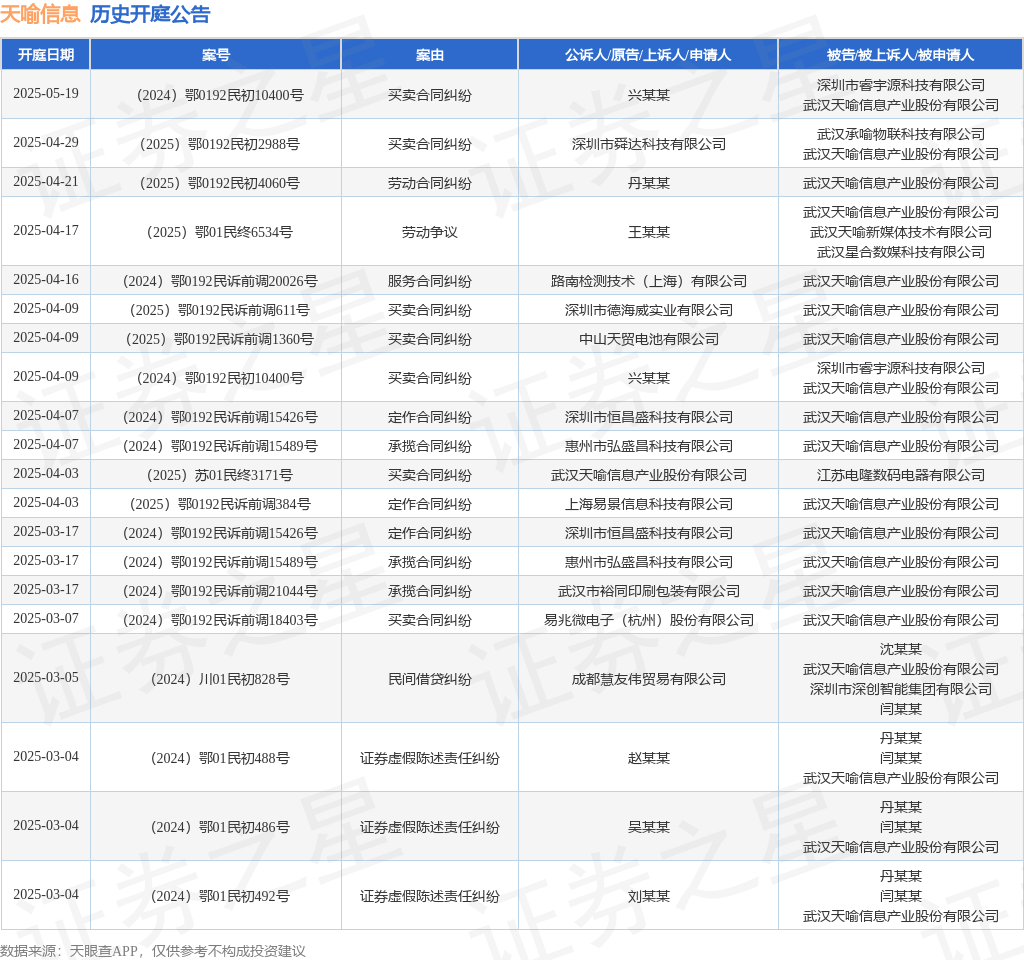1024x960 pixels.
Task: Click plaintiff 上海易景信息科技有限公司
Action: pos(648,504)
